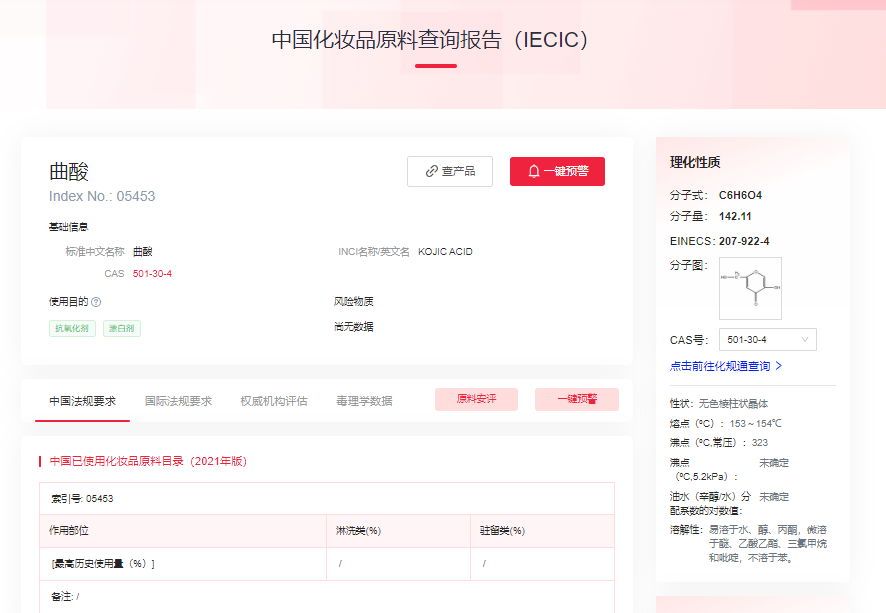Viewport: 886px width, 613px height.
Task: Click the 一键预警 button beside 原料安评
Action: click(576, 399)
